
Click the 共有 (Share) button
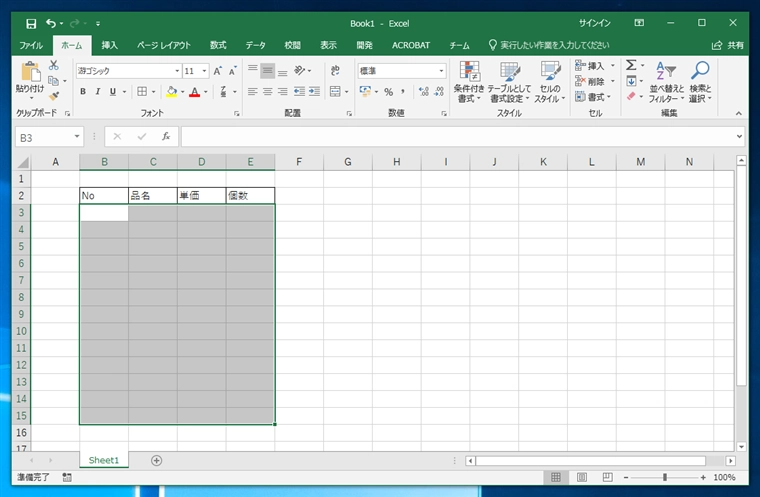[729, 45]
